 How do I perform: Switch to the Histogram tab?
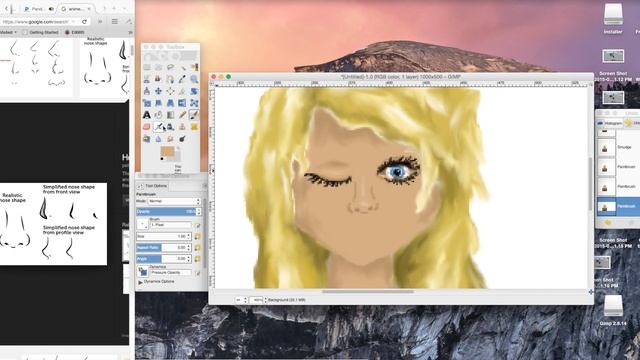tap(610, 123)
